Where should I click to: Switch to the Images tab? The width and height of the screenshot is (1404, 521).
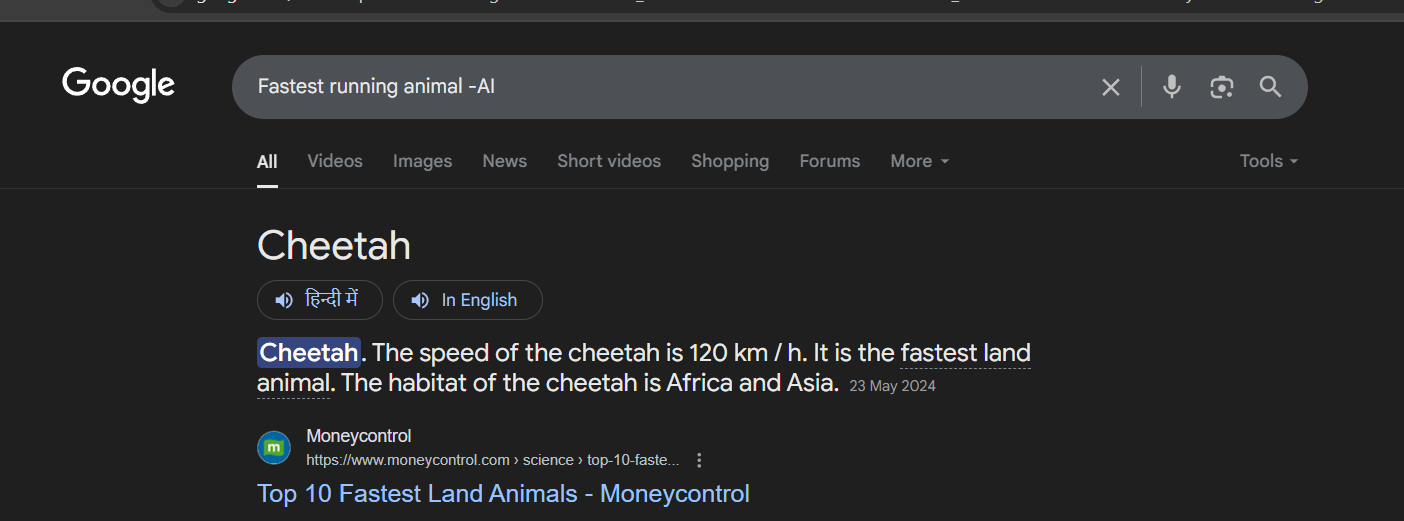pyautogui.click(x=422, y=161)
